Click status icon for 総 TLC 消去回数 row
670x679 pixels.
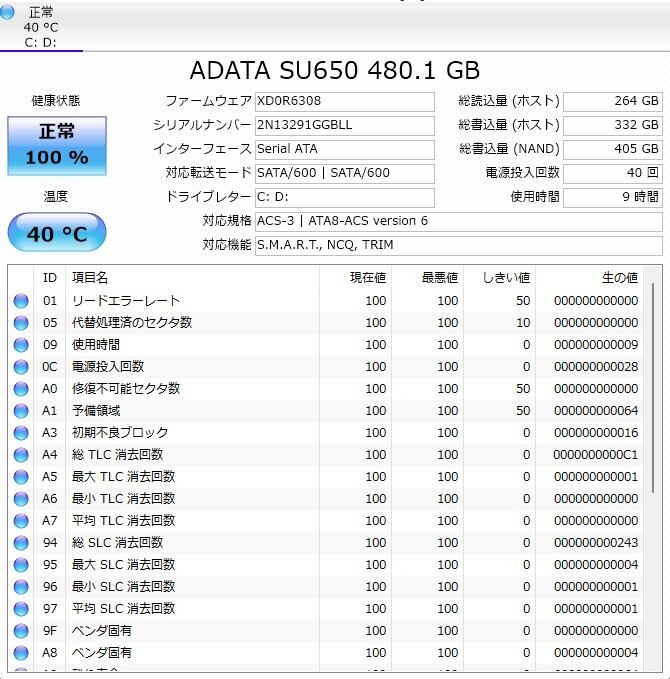[21, 455]
